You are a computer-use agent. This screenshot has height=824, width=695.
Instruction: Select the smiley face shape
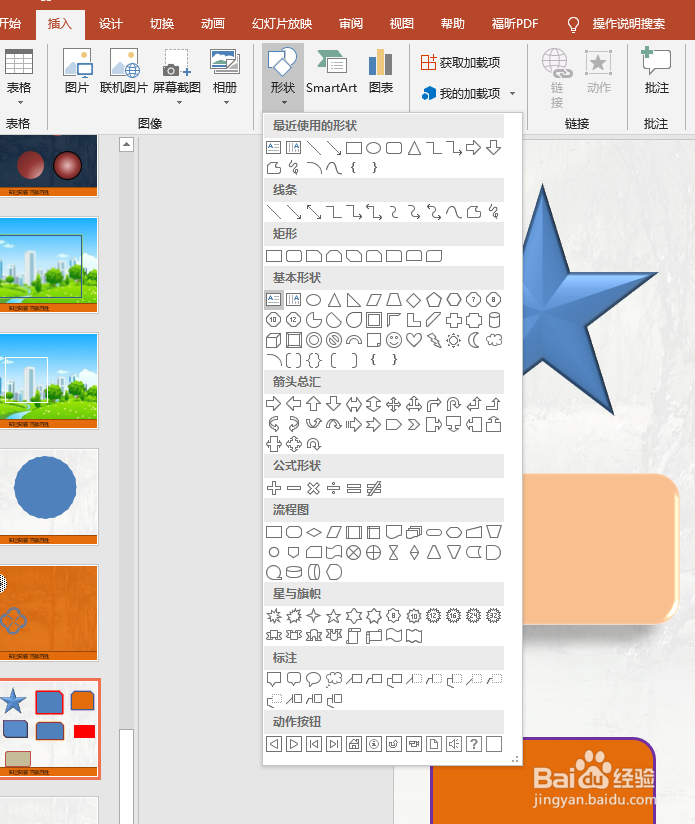coord(394,340)
